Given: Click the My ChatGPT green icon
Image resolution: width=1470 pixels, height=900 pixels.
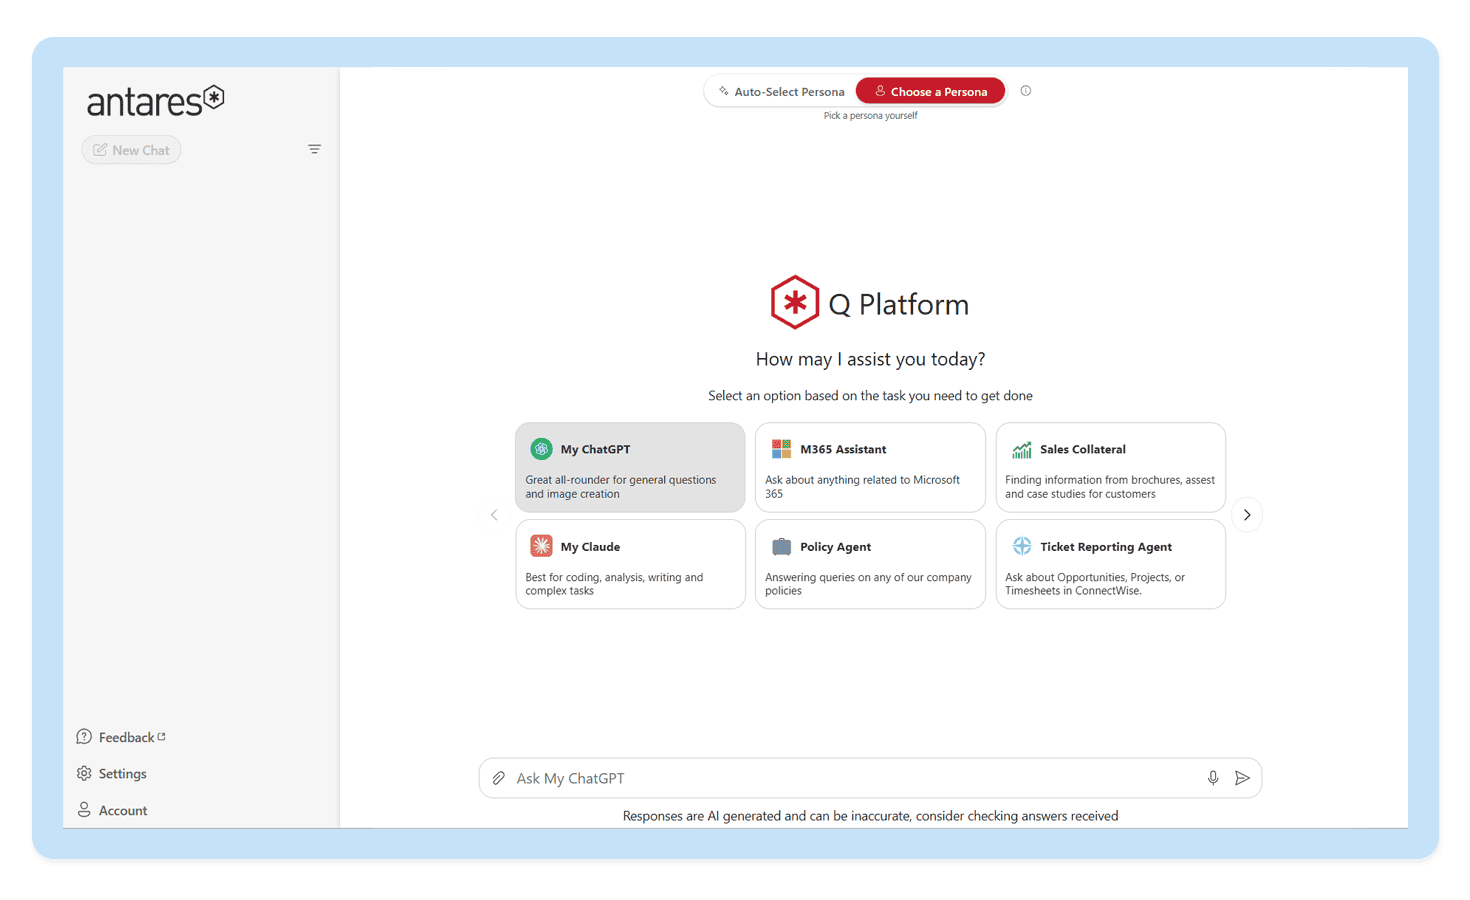Looking at the screenshot, I should tap(541, 449).
